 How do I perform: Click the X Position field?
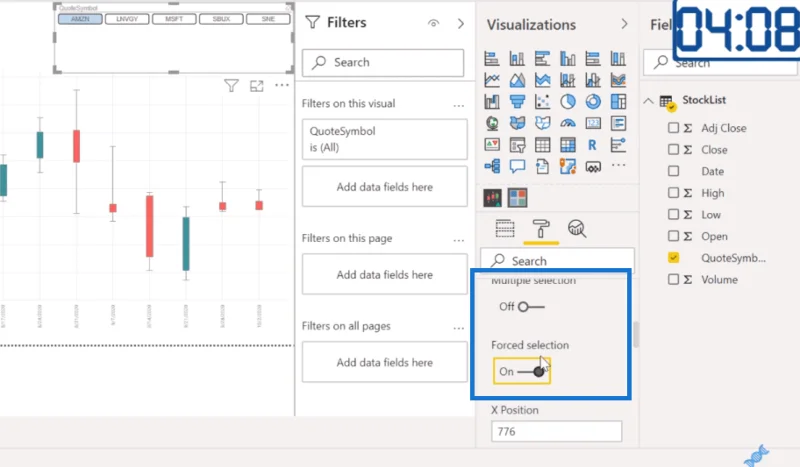pos(557,431)
